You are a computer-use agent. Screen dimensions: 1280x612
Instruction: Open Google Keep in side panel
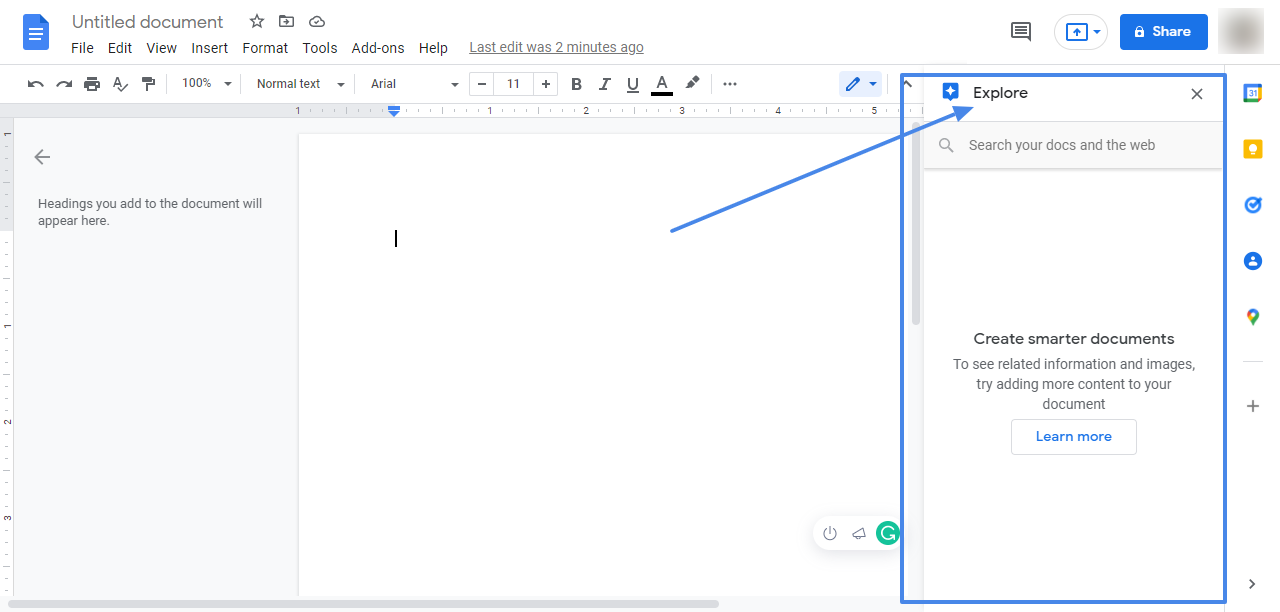(1253, 149)
